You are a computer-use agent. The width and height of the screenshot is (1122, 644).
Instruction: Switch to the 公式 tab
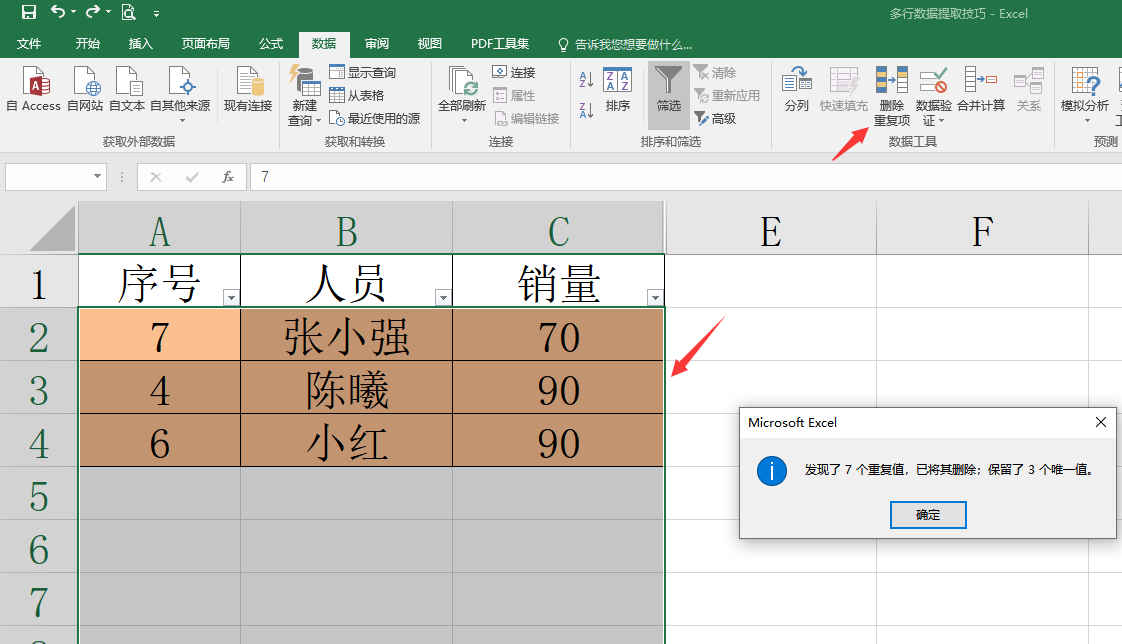coord(270,44)
